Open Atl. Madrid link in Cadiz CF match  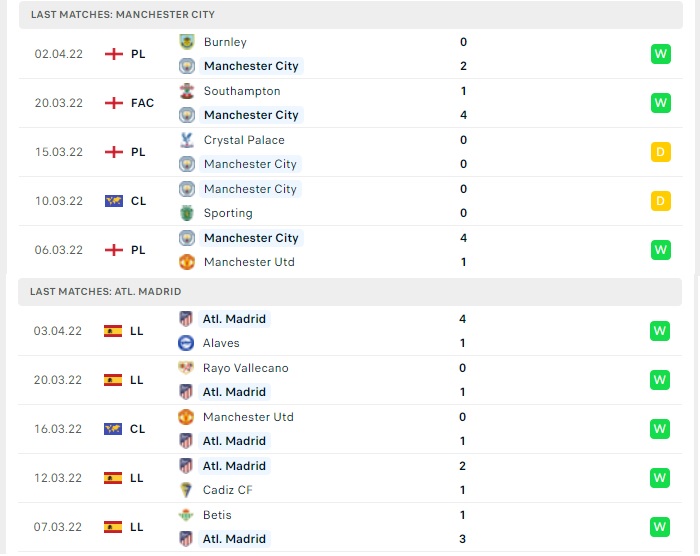(x=234, y=466)
